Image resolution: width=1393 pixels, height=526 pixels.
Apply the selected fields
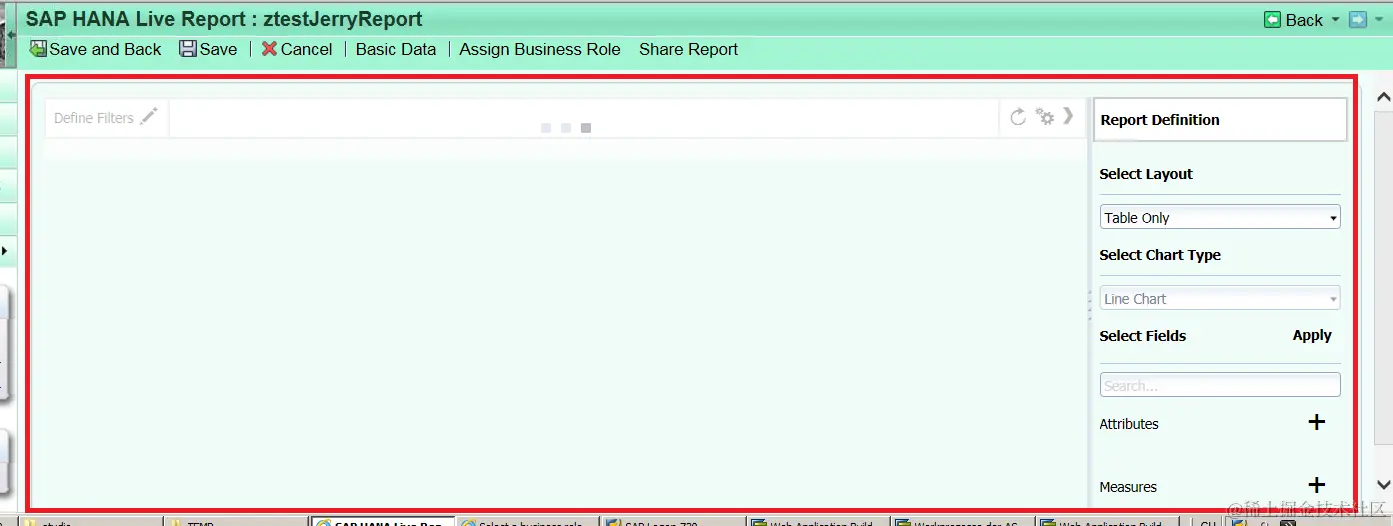point(1312,335)
